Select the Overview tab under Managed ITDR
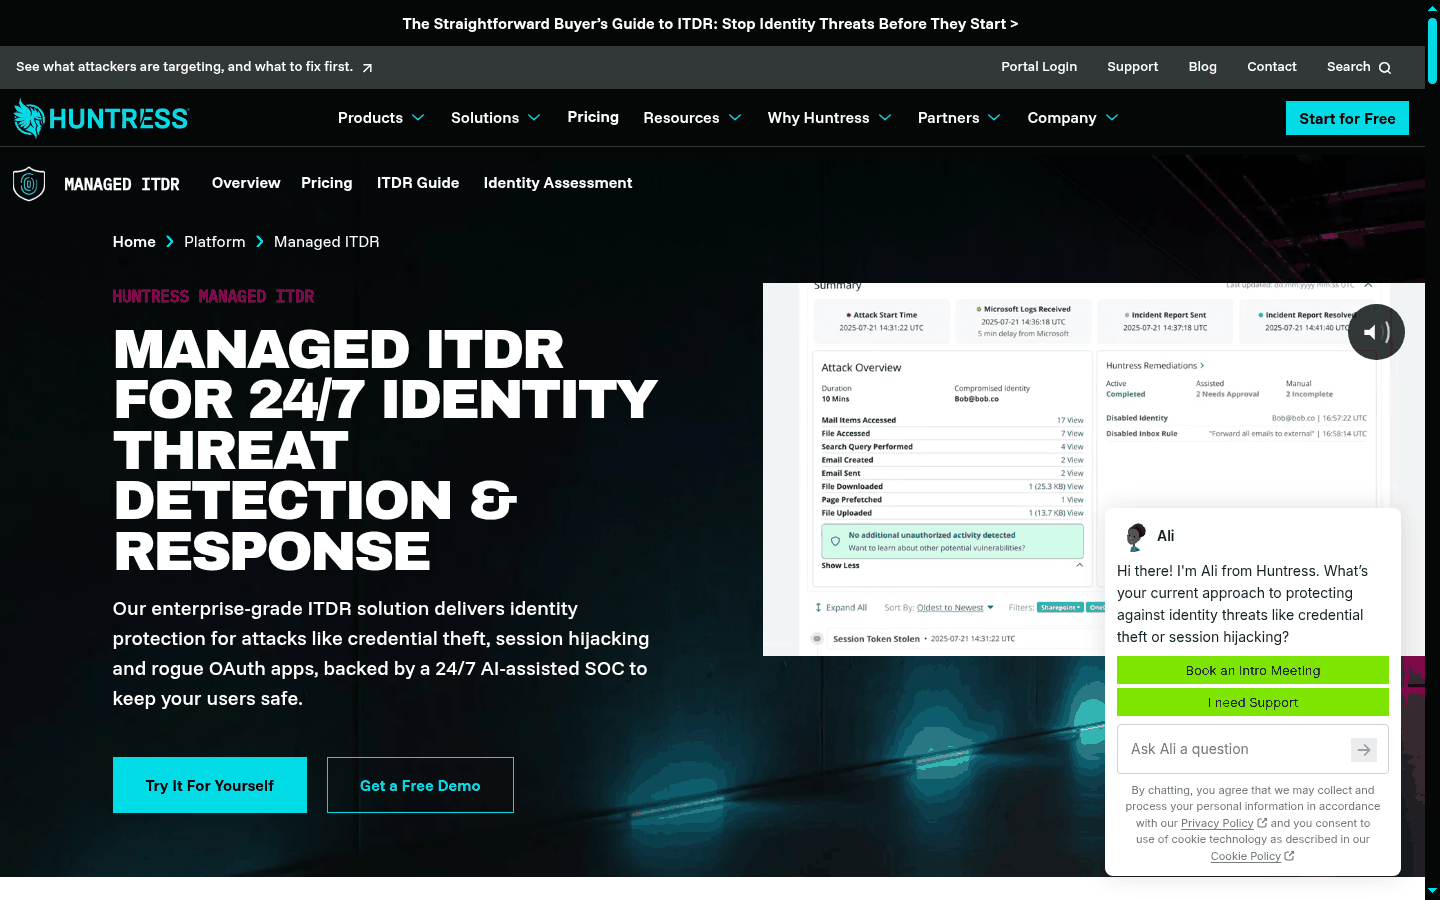 click(x=246, y=183)
